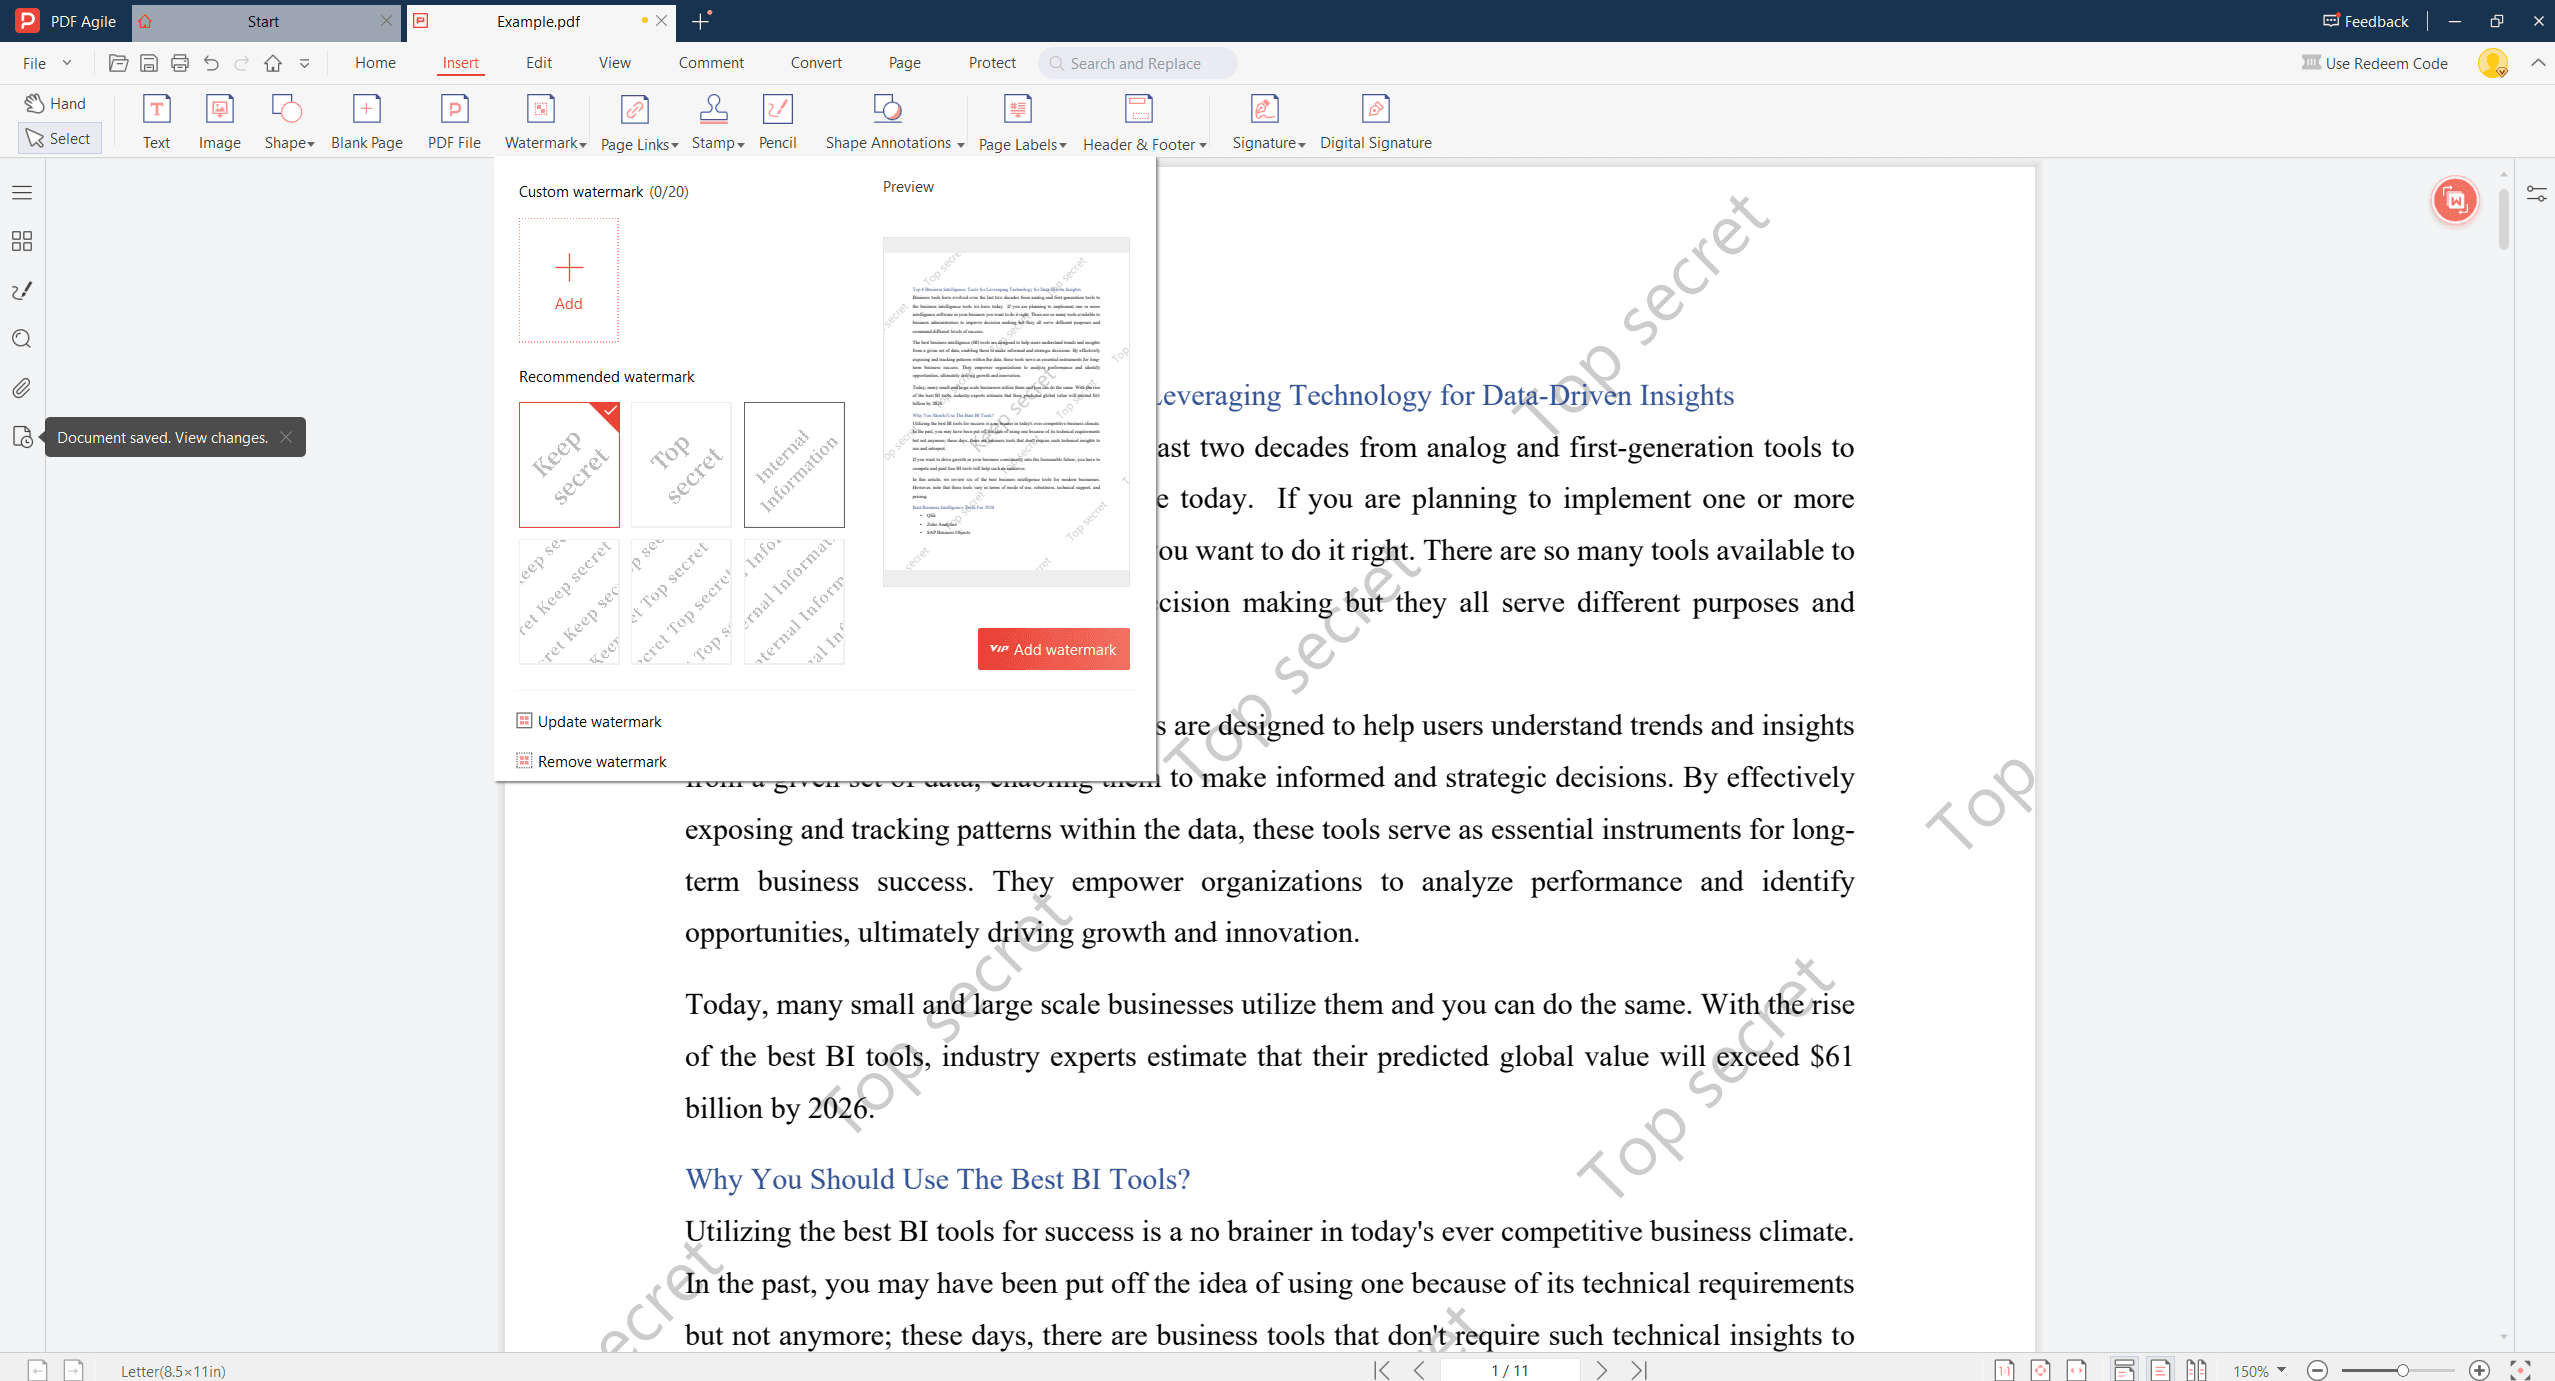Open the Digital Signature tool
The height and width of the screenshot is (1381, 2555).
1375,122
